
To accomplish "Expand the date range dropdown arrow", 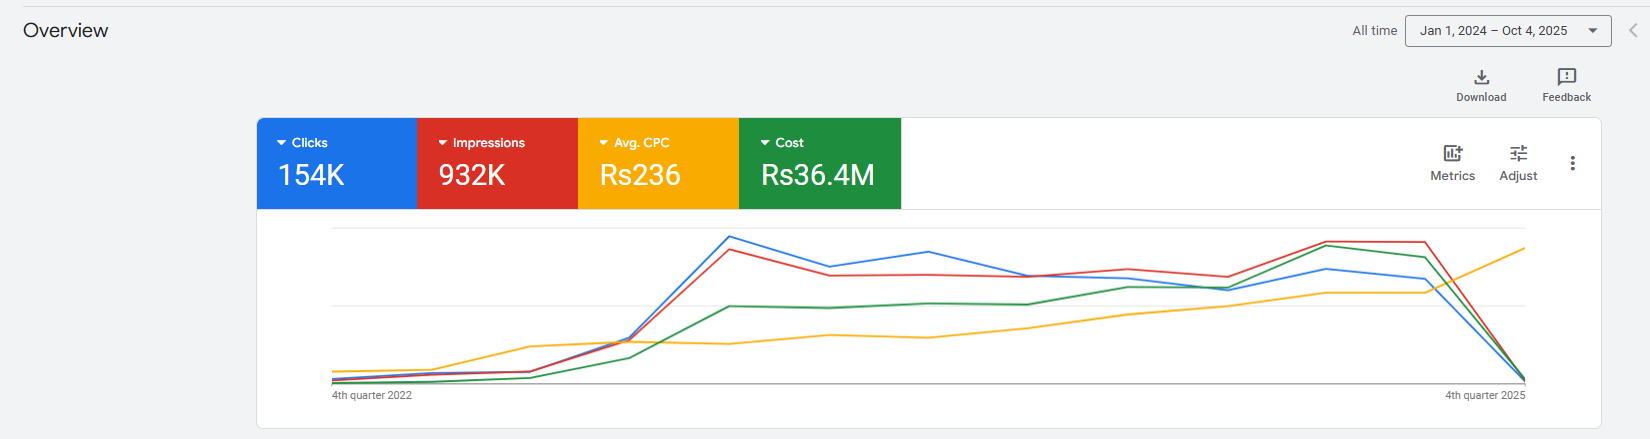I will [x=1592, y=31].
